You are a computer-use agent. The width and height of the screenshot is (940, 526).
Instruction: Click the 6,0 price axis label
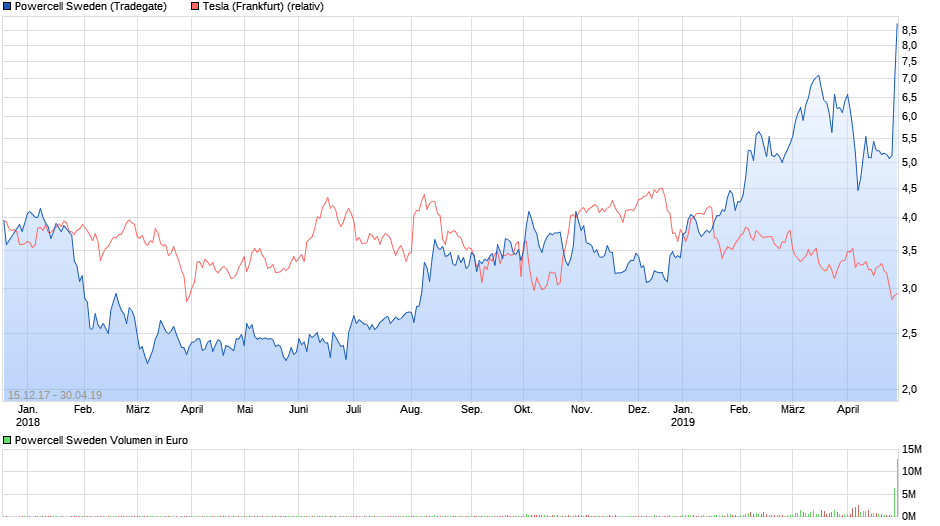pos(909,116)
